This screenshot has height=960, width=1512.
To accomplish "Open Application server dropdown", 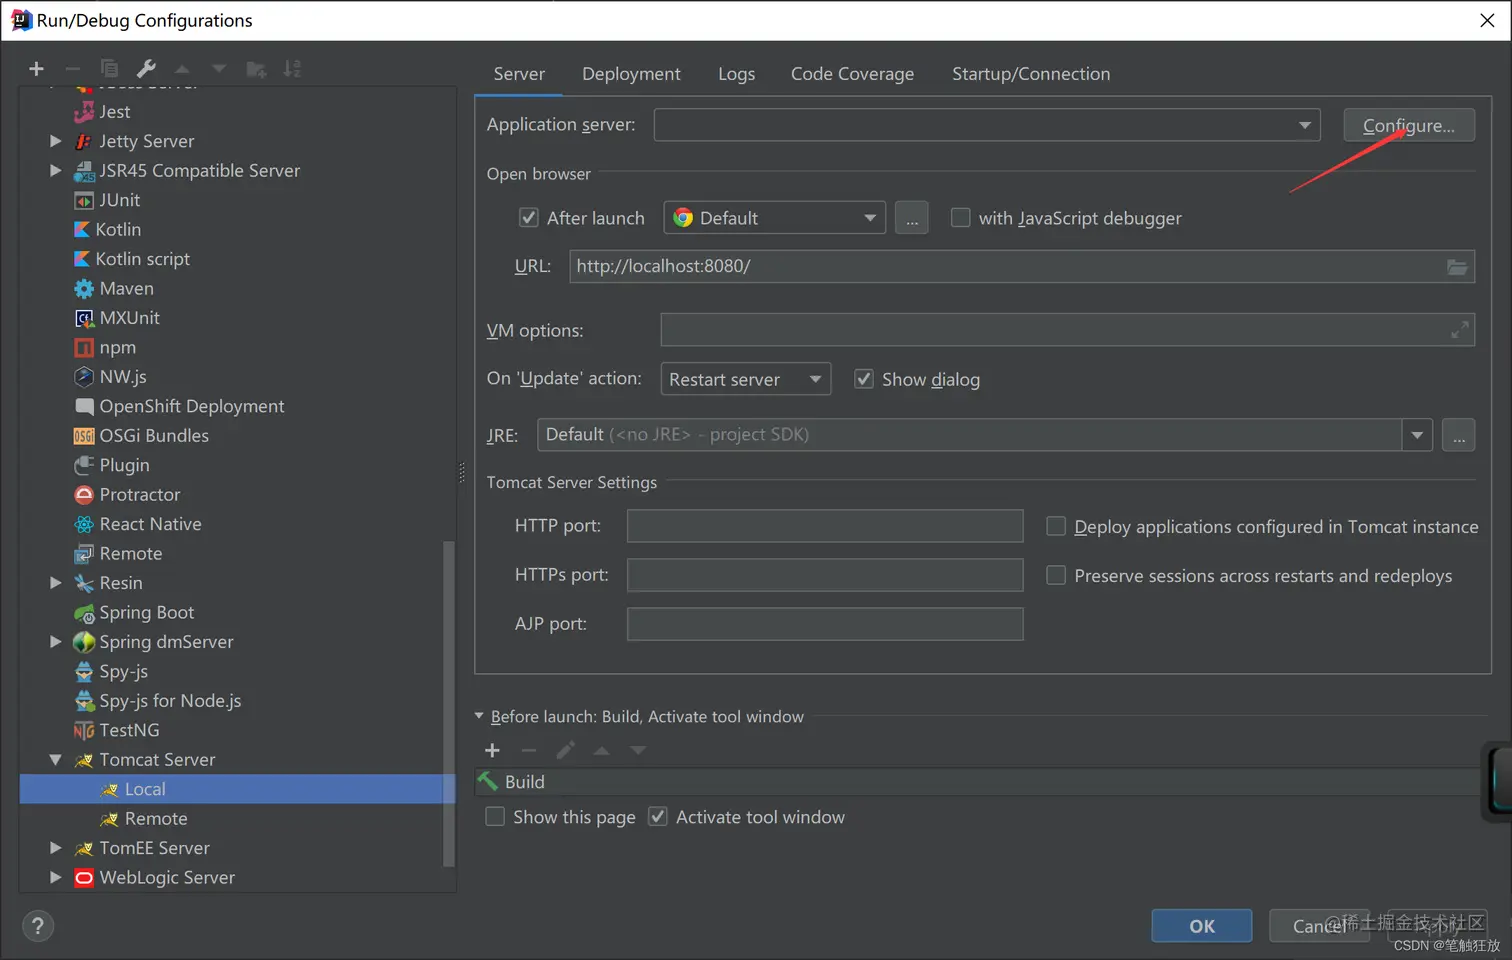I will (987, 125).
